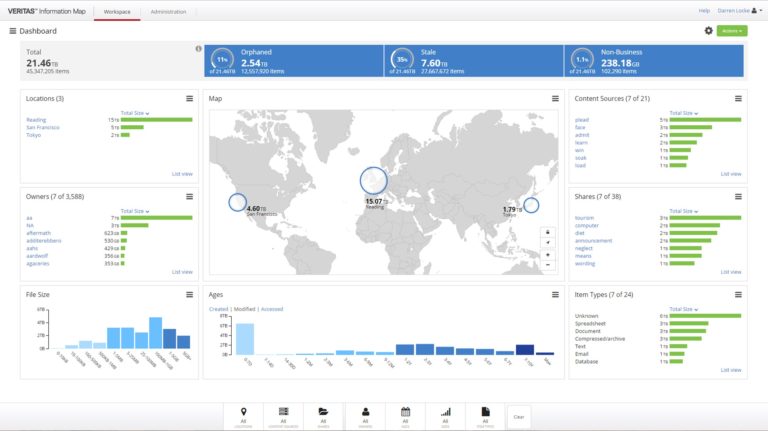The image size is (768, 431).
Task: Click the info icon on Total tile
Action: (x=198, y=49)
